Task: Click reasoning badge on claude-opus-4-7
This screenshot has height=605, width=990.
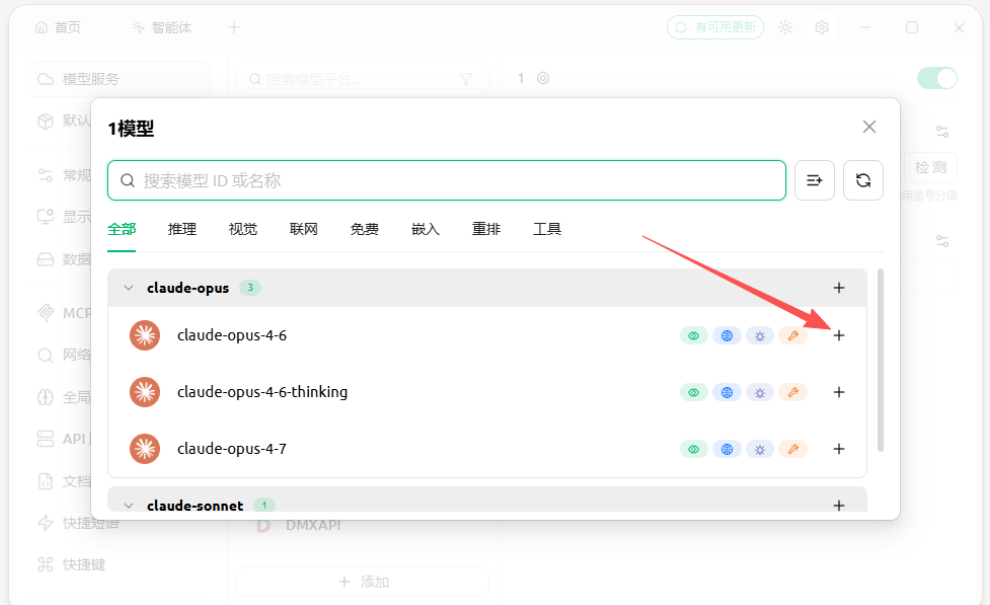Action: tap(760, 450)
